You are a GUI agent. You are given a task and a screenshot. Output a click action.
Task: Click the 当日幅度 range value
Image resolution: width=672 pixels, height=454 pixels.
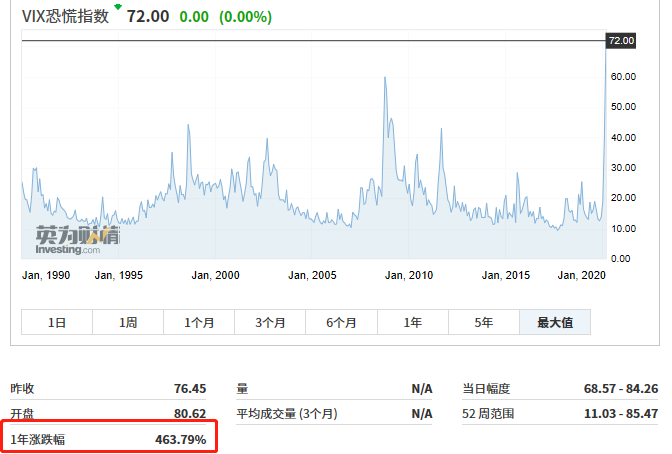coord(621,388)
